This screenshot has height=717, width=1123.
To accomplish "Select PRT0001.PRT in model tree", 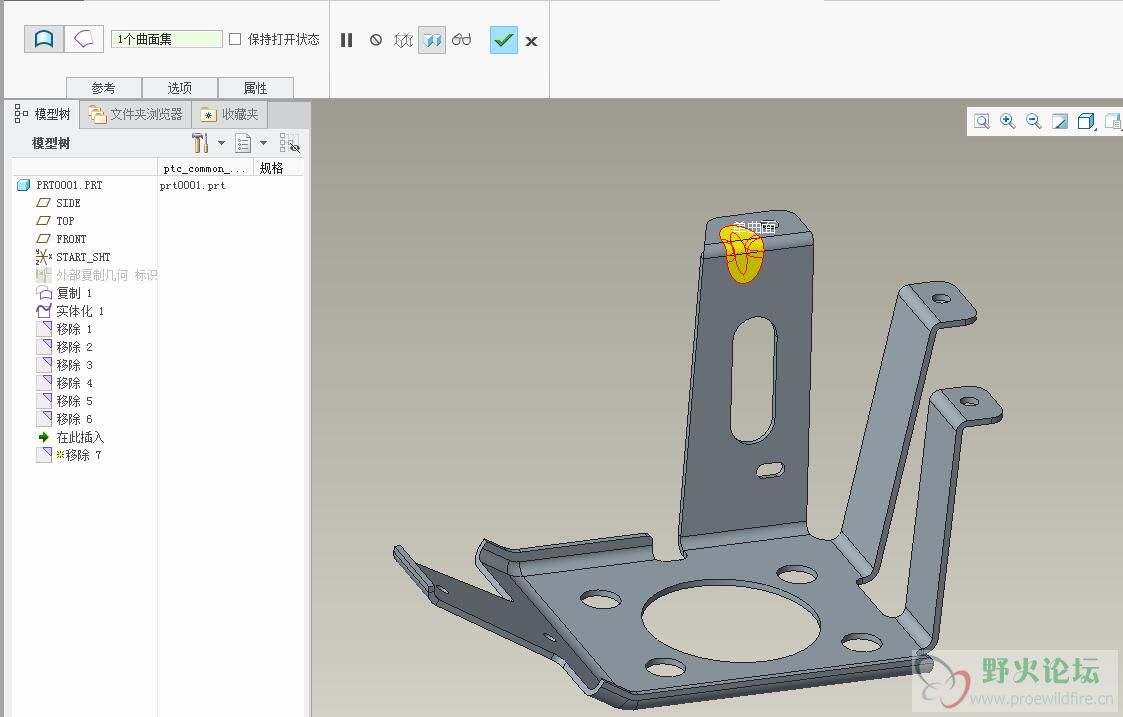I will (69, 185).
